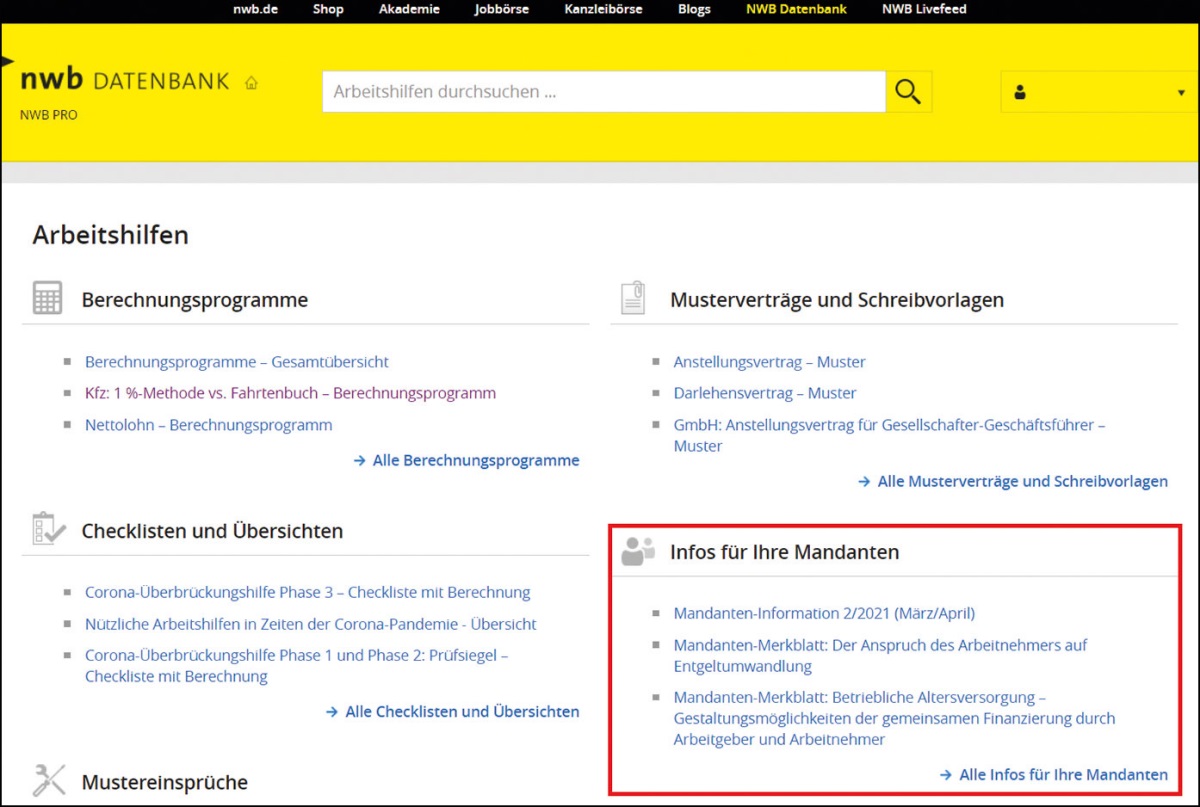This screenshot has width=1200, height=807.
Task: Open Nettolohn – Berechnungsprogramm link
Action: point(208,425)
